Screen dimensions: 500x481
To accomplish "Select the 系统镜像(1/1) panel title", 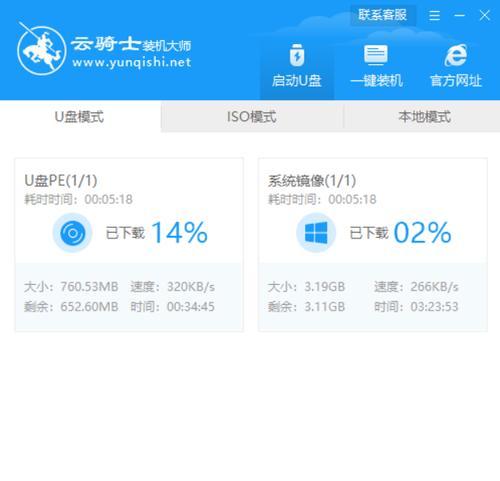I will [312, 181].
